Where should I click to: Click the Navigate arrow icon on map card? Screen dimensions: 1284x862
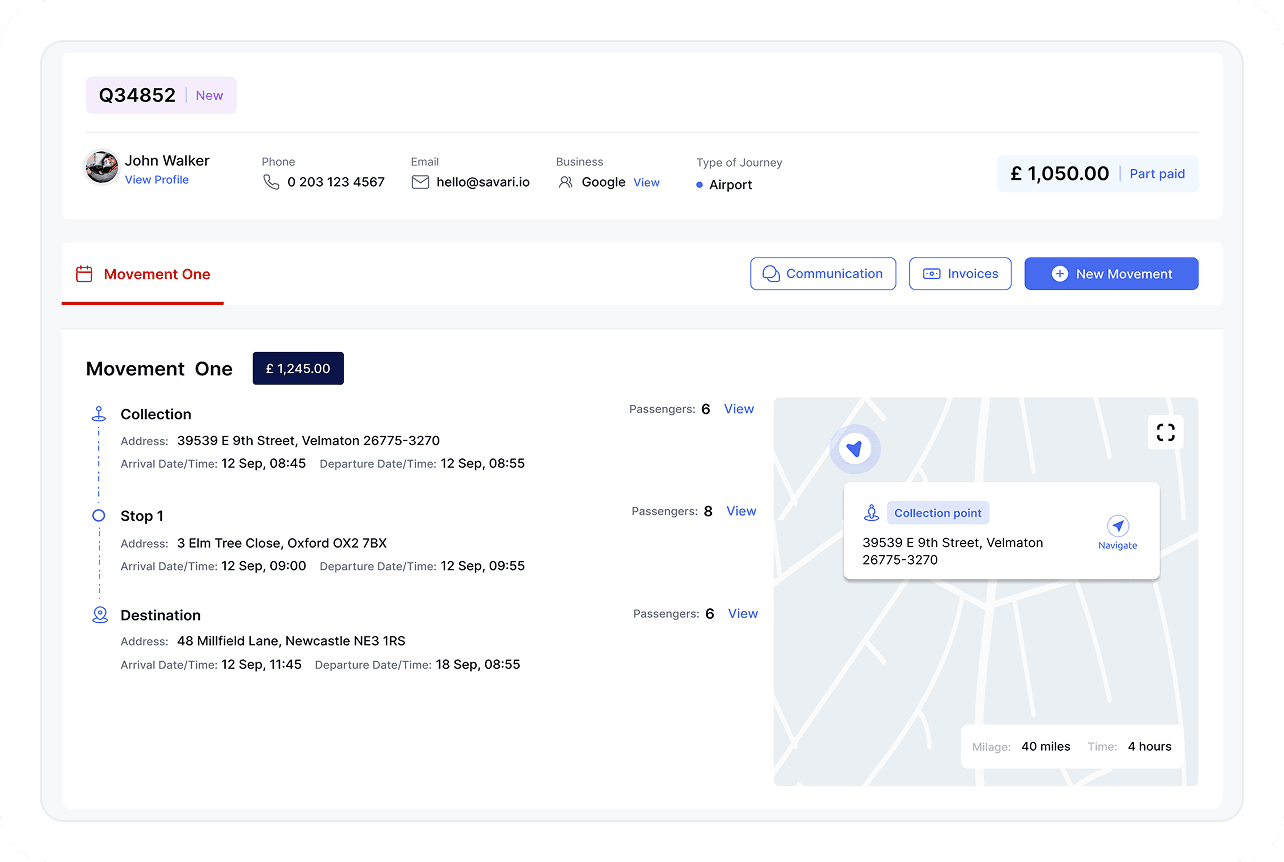click(1118, 526)
